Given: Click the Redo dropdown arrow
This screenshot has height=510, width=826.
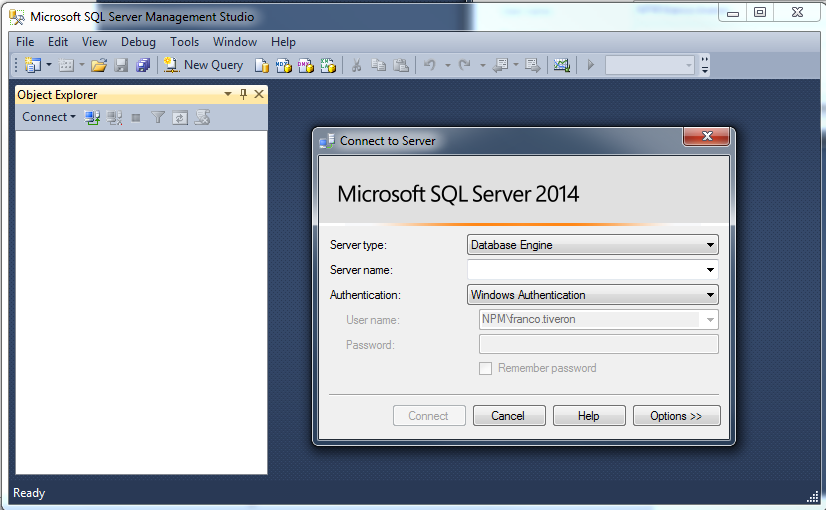Looking at the screenshot, I should [482, 65].
